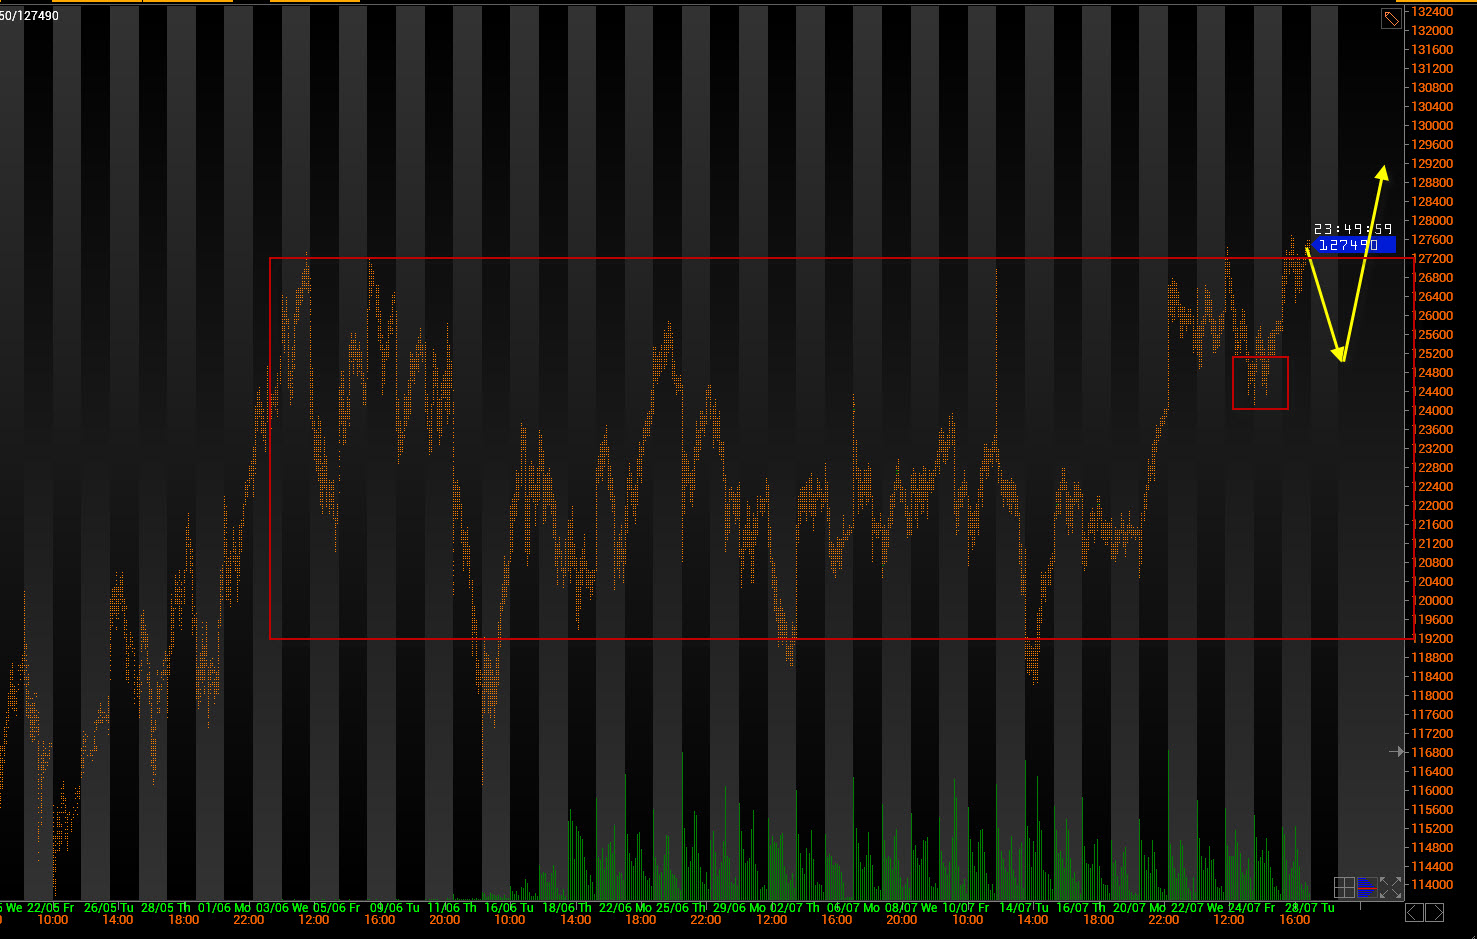Click the 14/07 Tu date label
Viewport: 1477px width, 939px height.
[x=1024, y=908]
